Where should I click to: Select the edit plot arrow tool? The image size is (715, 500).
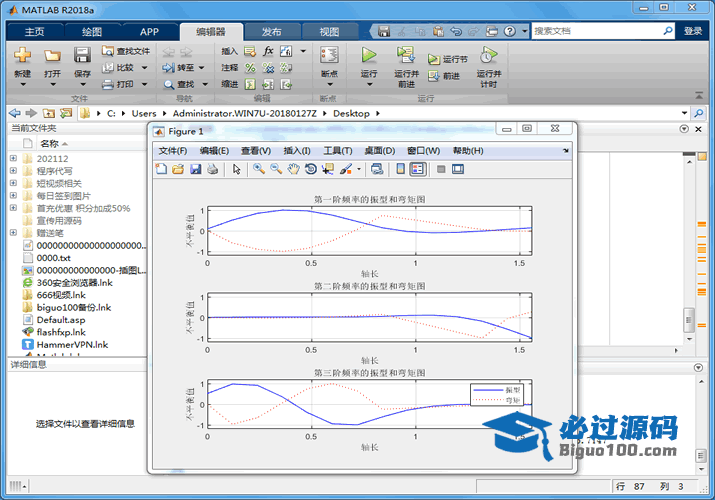pos(236,169)
